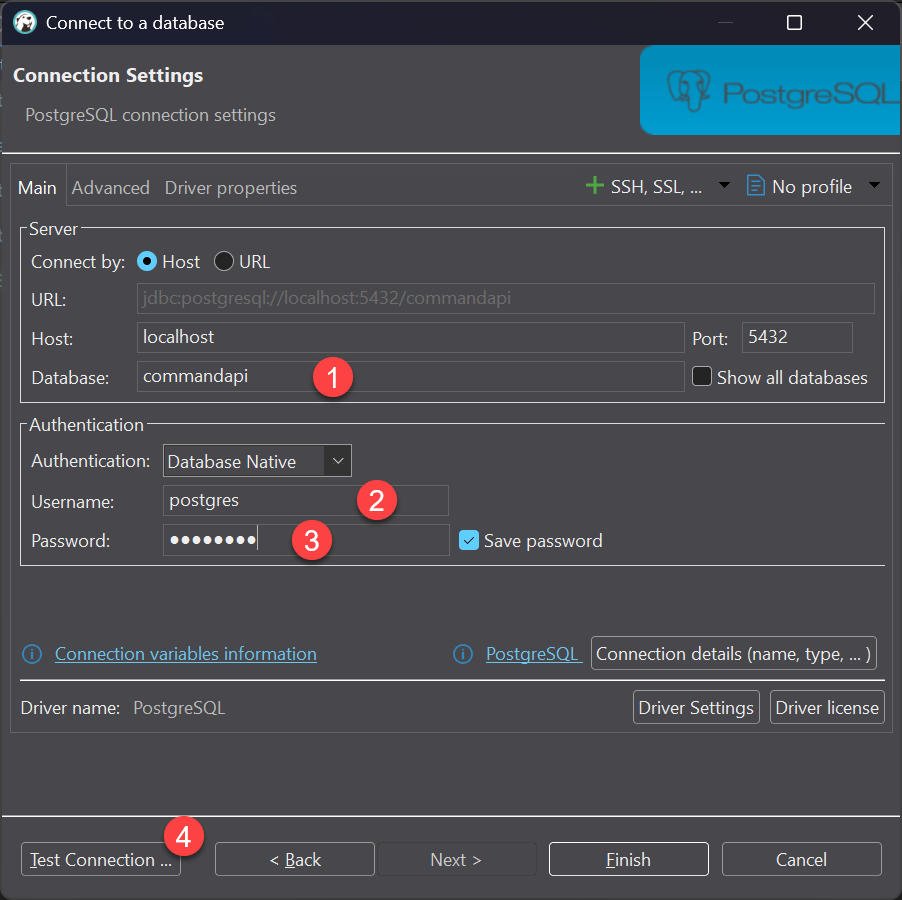Screen dimensions: 902x900
Task: Click the info icon beside Connection variables information
Action: [x=31, y=653]
